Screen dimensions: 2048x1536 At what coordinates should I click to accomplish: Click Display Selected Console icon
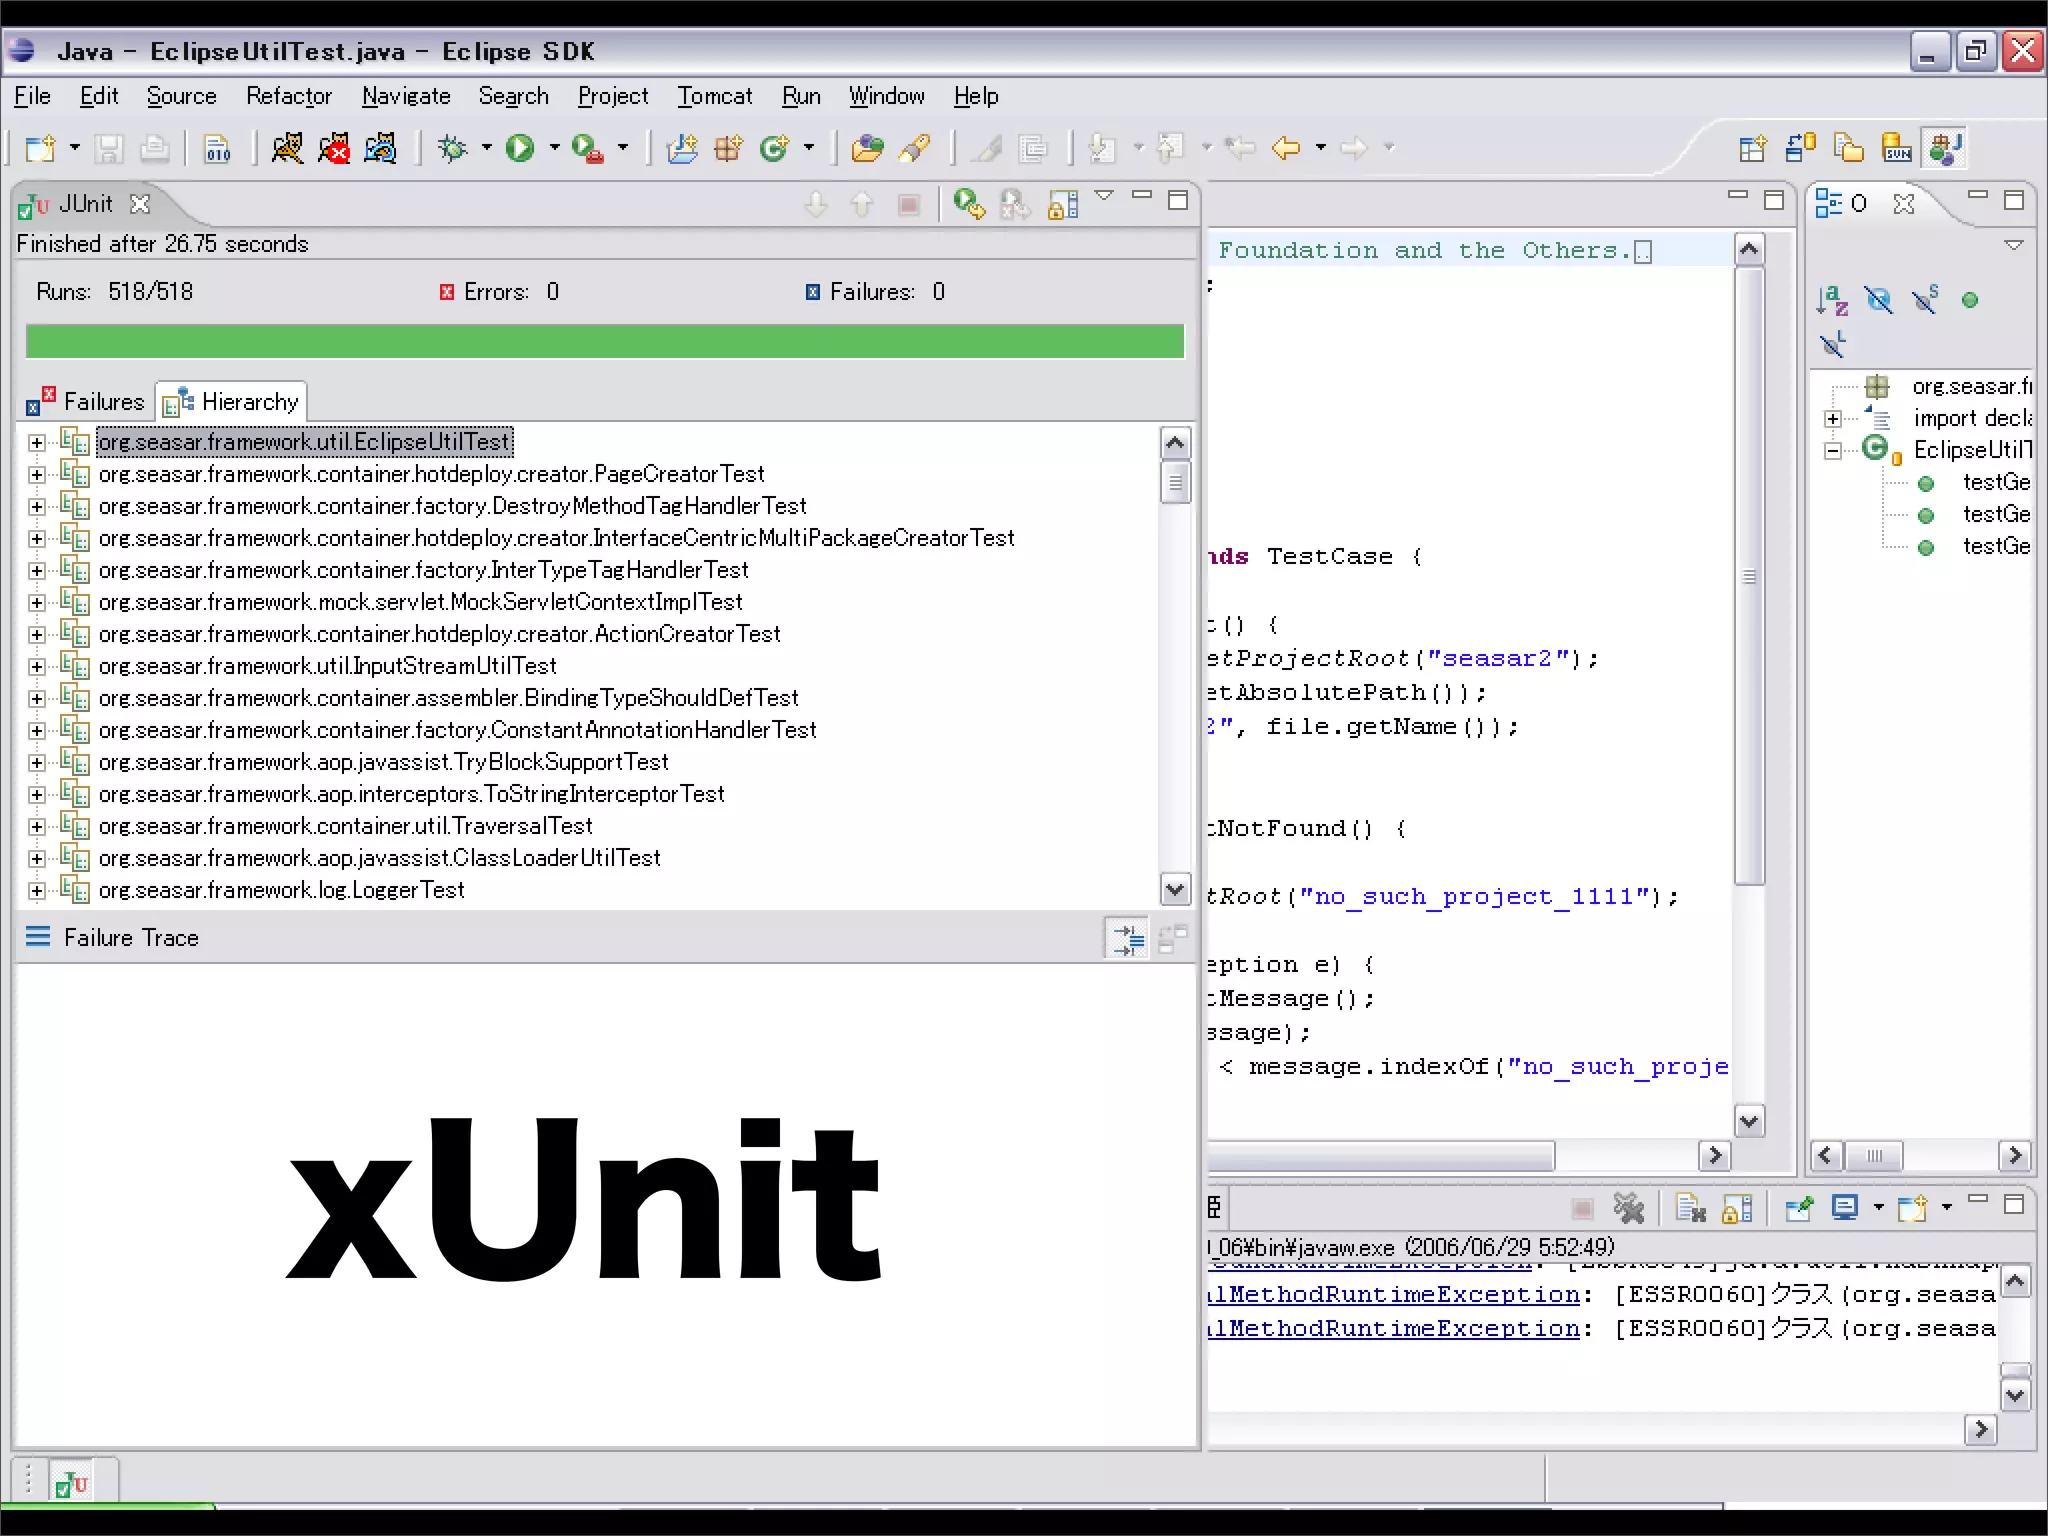(x=1845, y=1209)
